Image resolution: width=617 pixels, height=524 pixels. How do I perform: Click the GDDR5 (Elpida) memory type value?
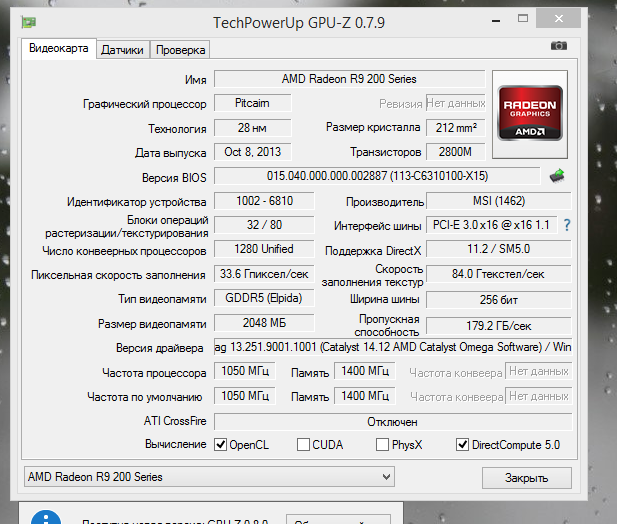coord(264,298)
